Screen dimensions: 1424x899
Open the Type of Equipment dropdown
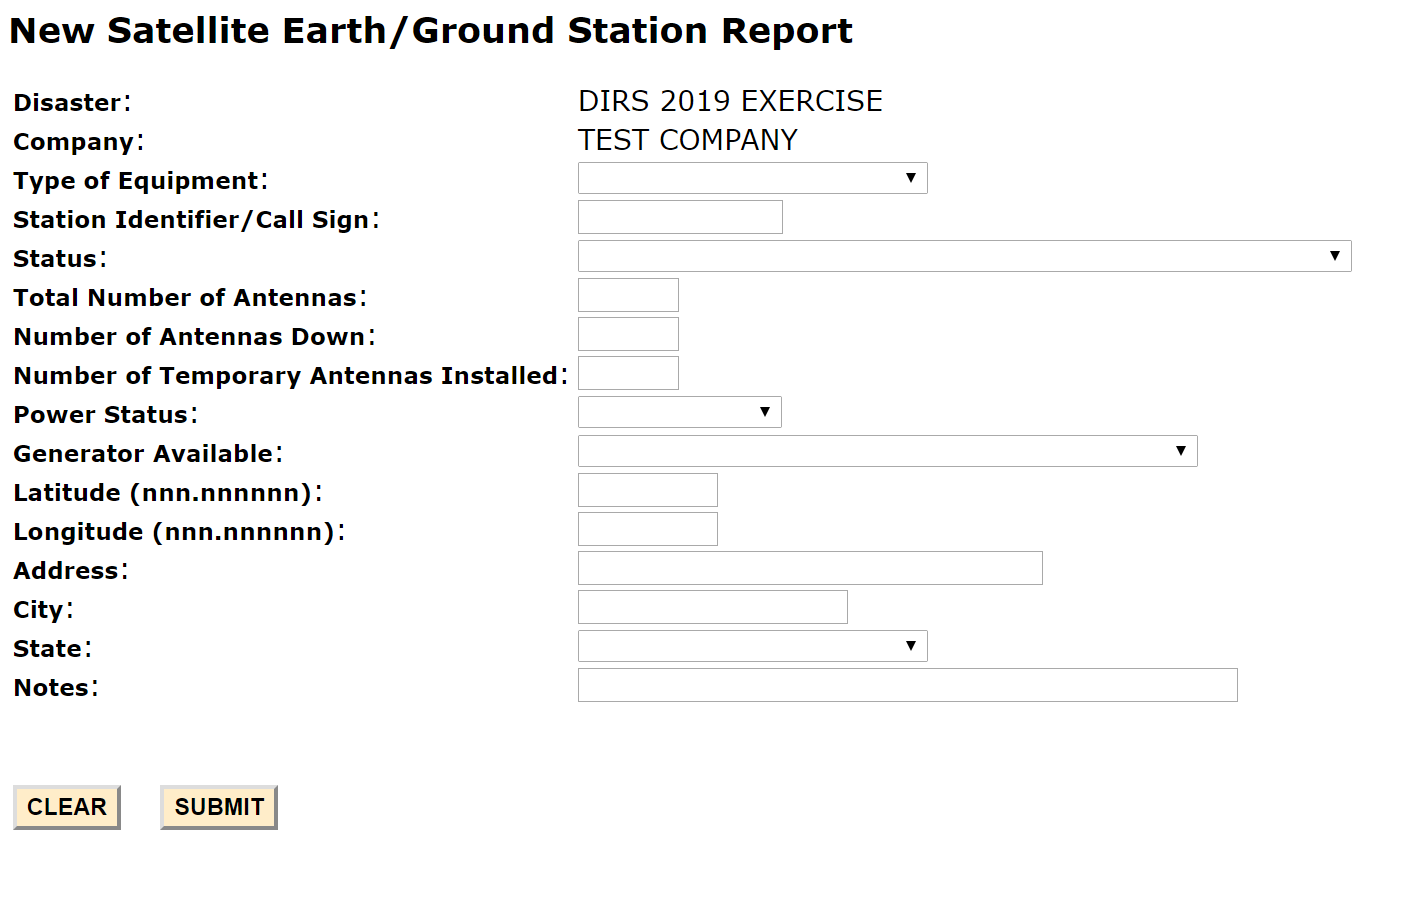(752, 178)
